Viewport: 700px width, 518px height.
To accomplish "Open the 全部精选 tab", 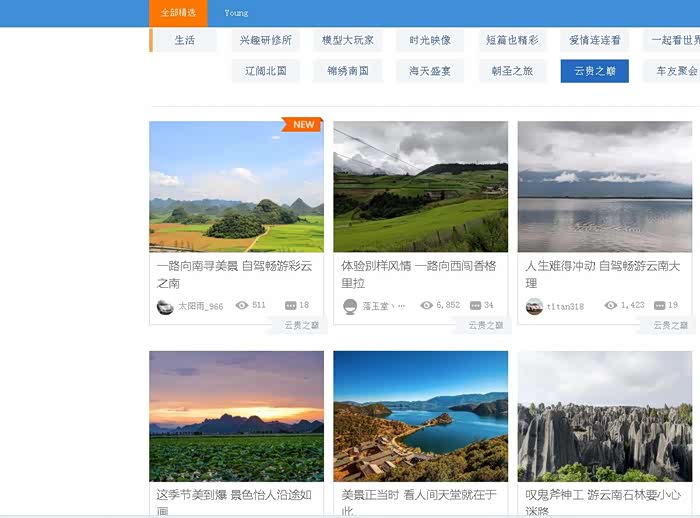I will 178,13.
